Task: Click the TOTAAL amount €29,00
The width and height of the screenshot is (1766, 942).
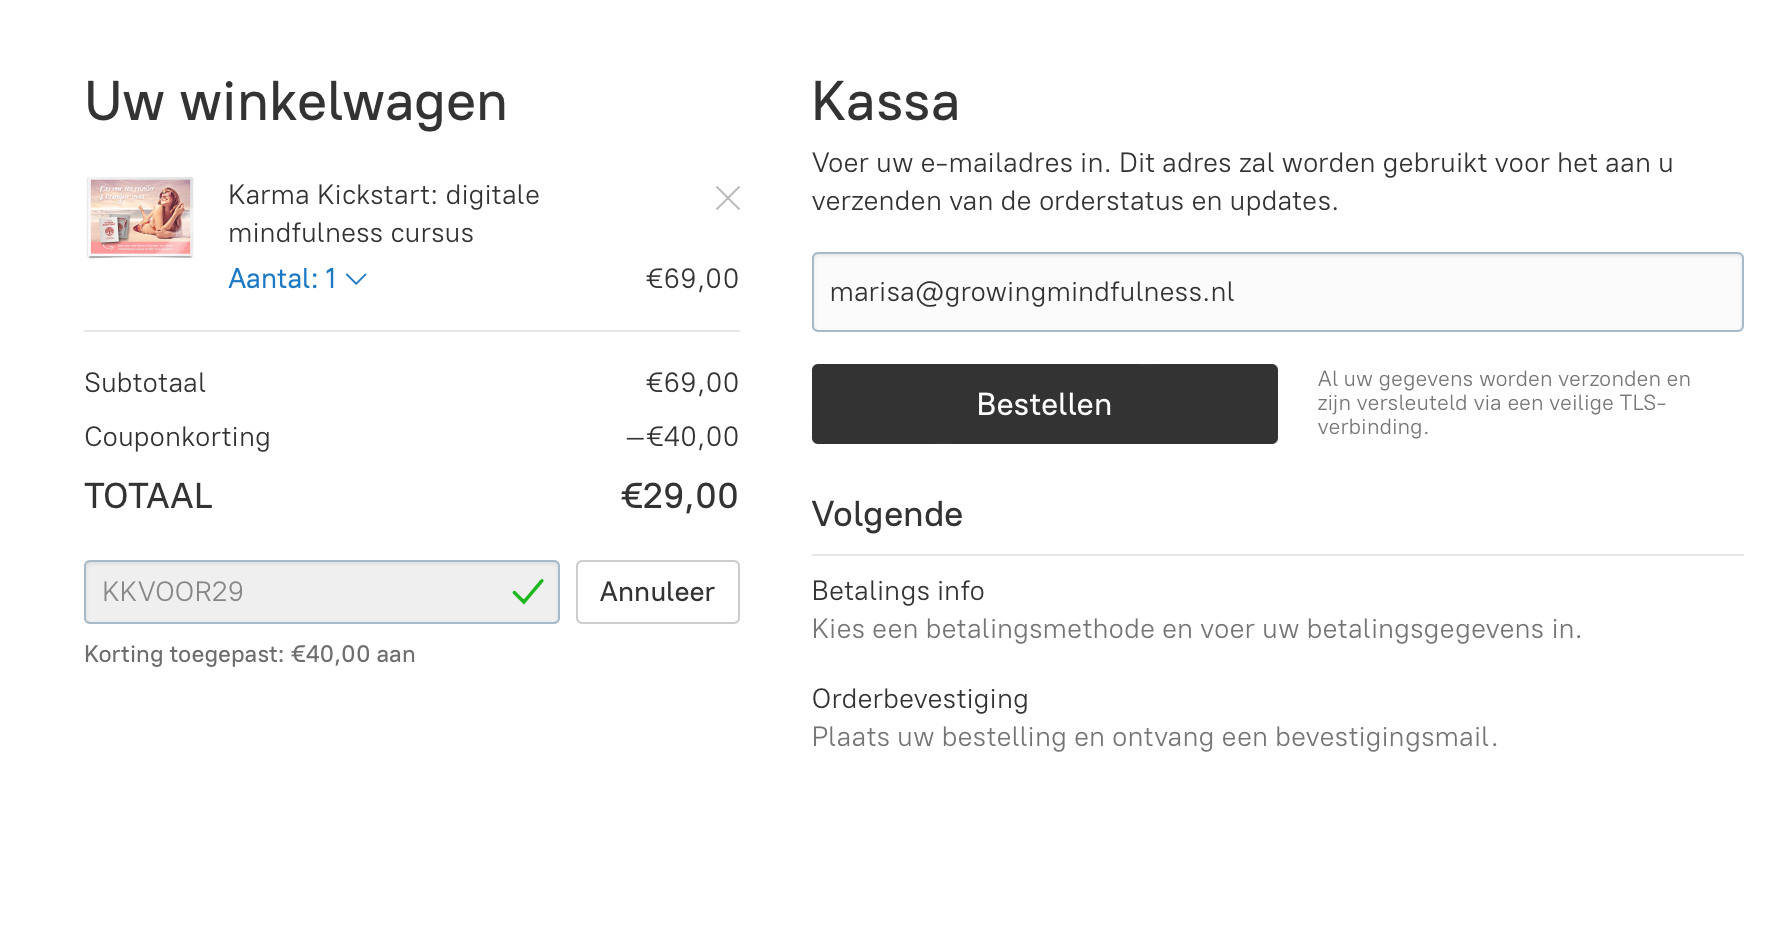Action: [x=679, y=496]
